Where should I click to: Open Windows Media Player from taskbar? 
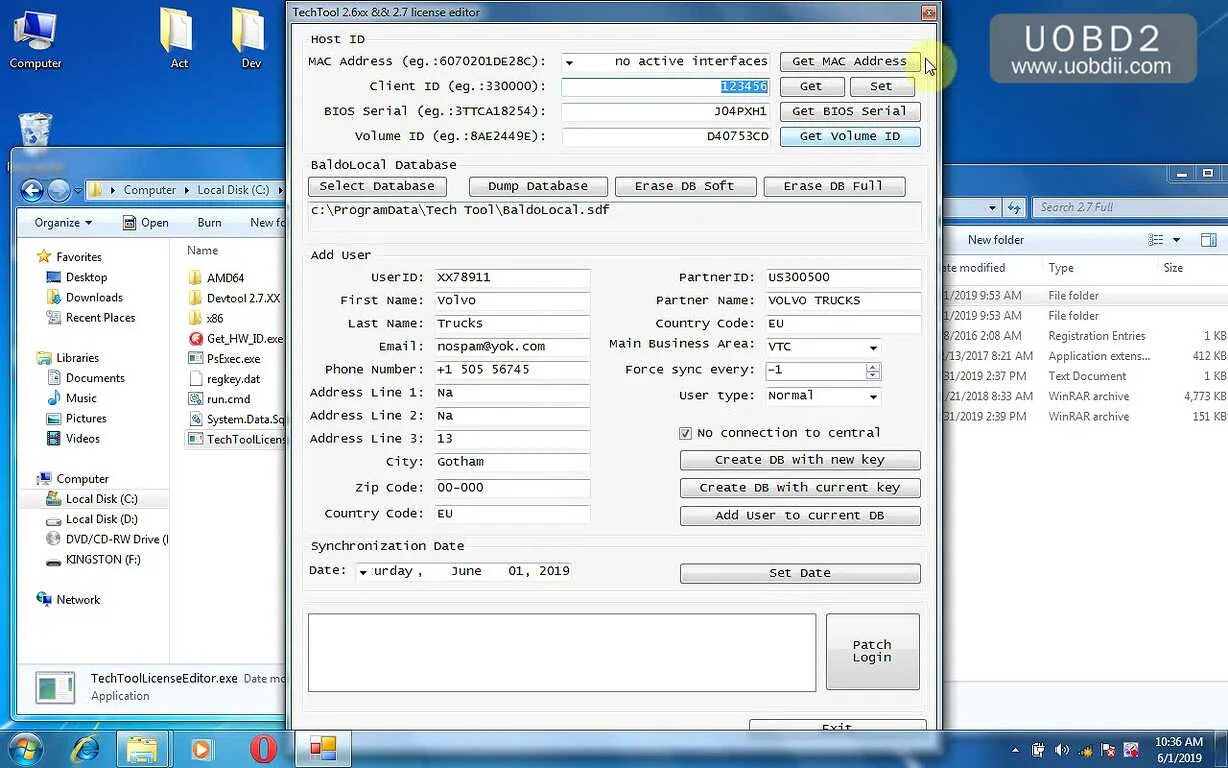[x=201, y=748]
